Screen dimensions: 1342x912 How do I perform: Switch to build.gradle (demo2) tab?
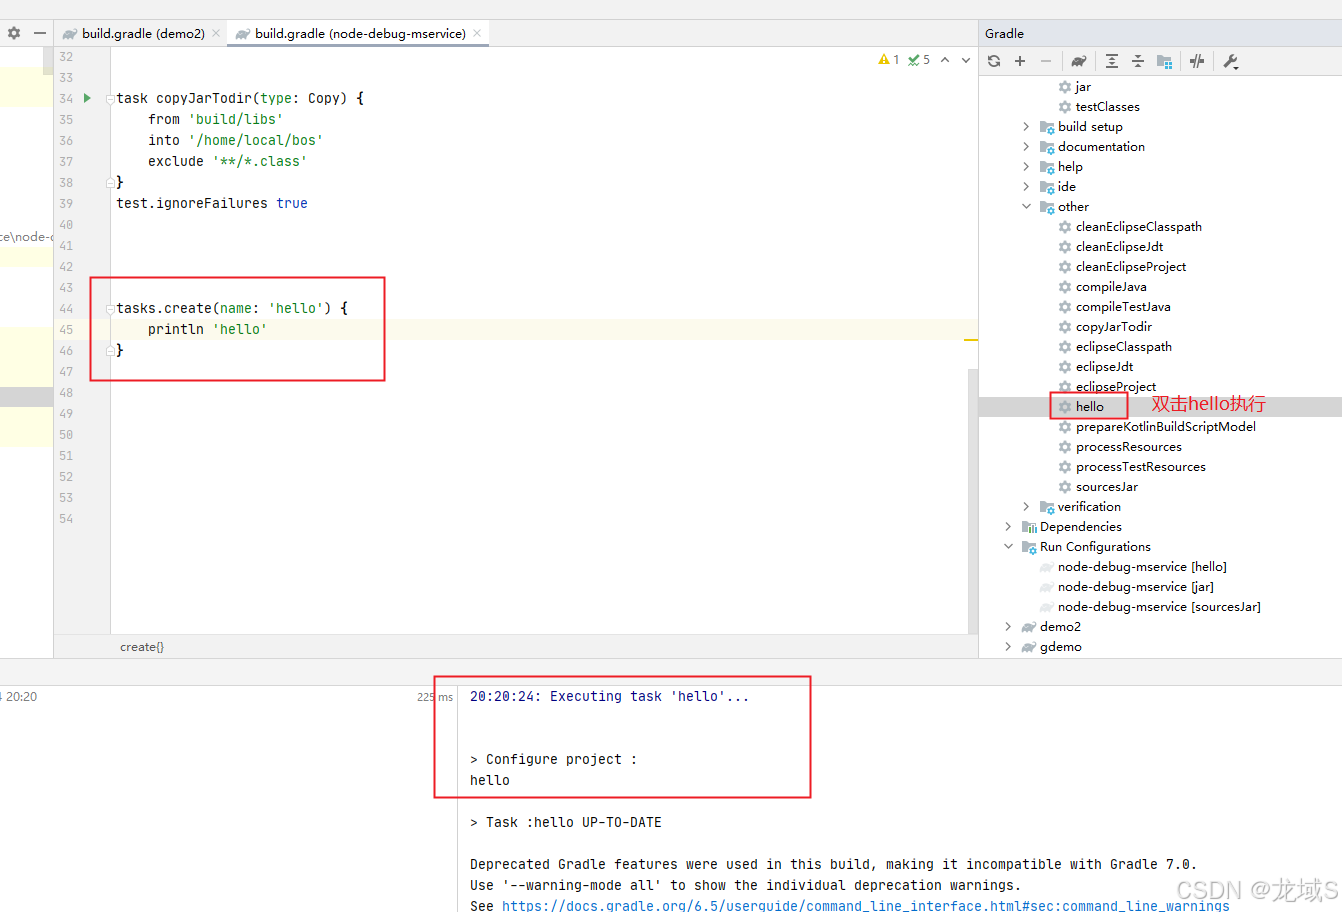(x=140, y=33)
